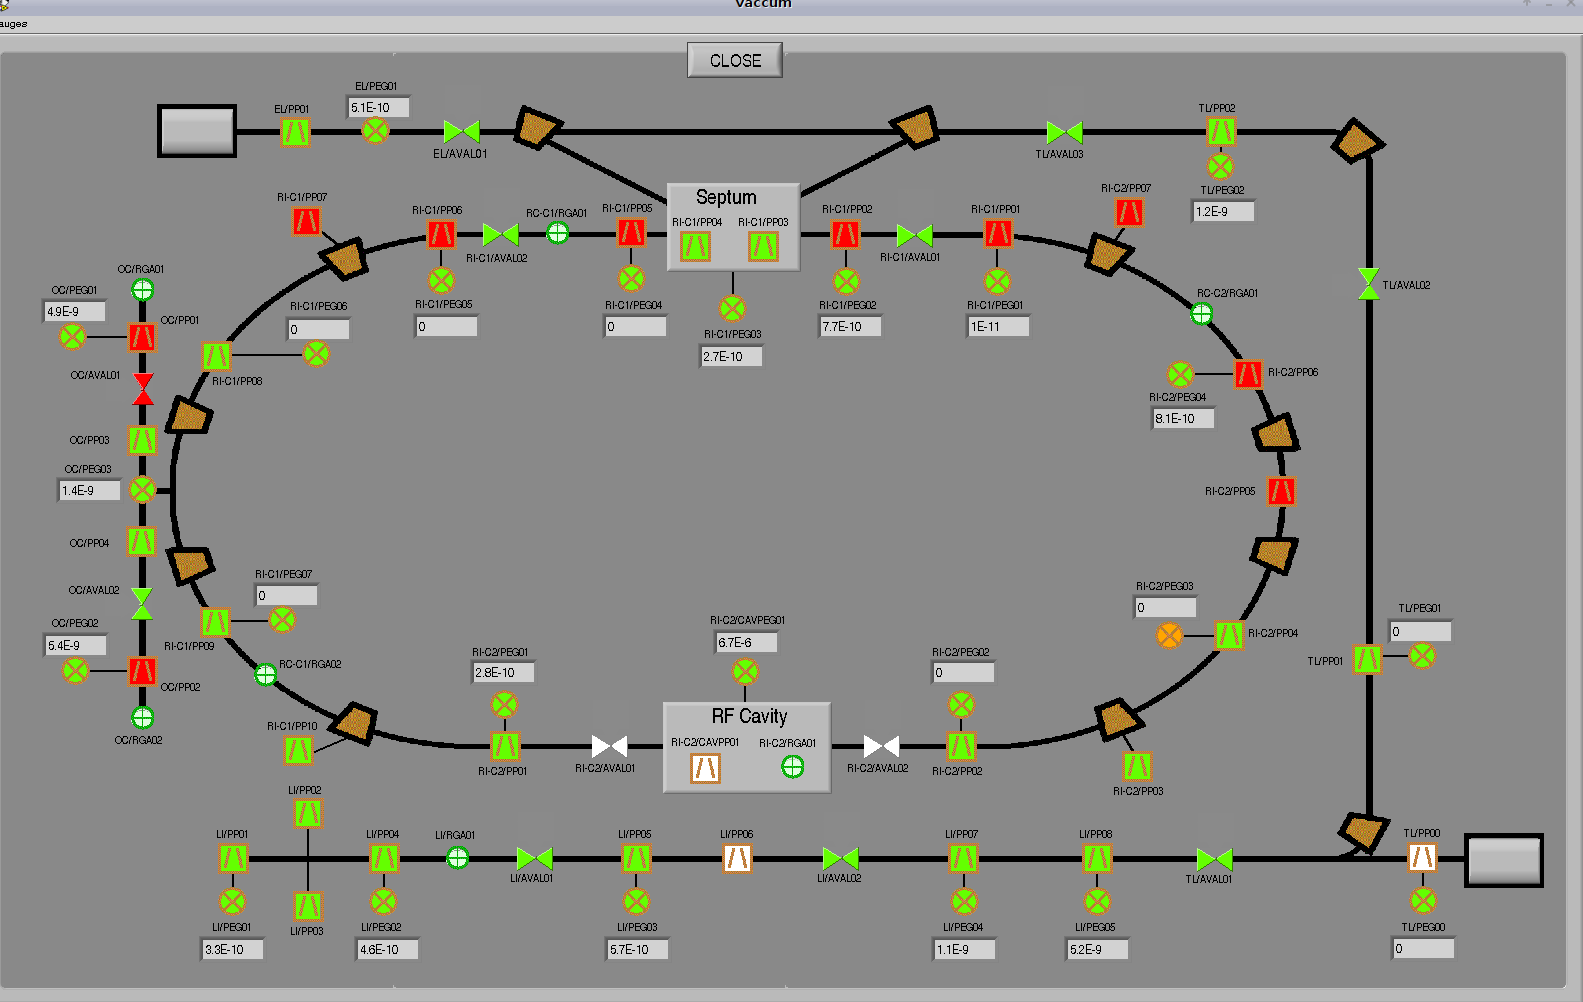
Task: Click the CLOSE button
Action: click(734, 61)
